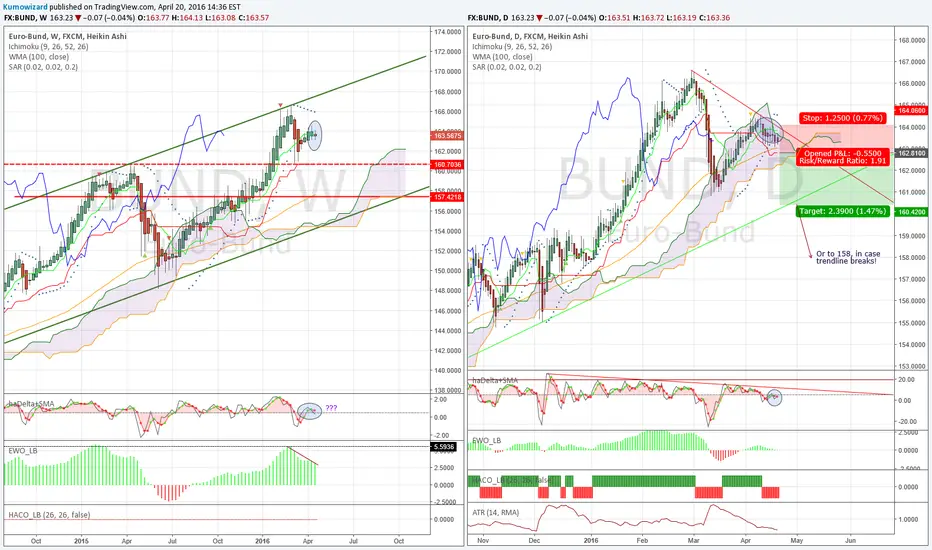Click Nov on daily time axis
The width and height of the screenshot is (932, 550).
[483, 540]
